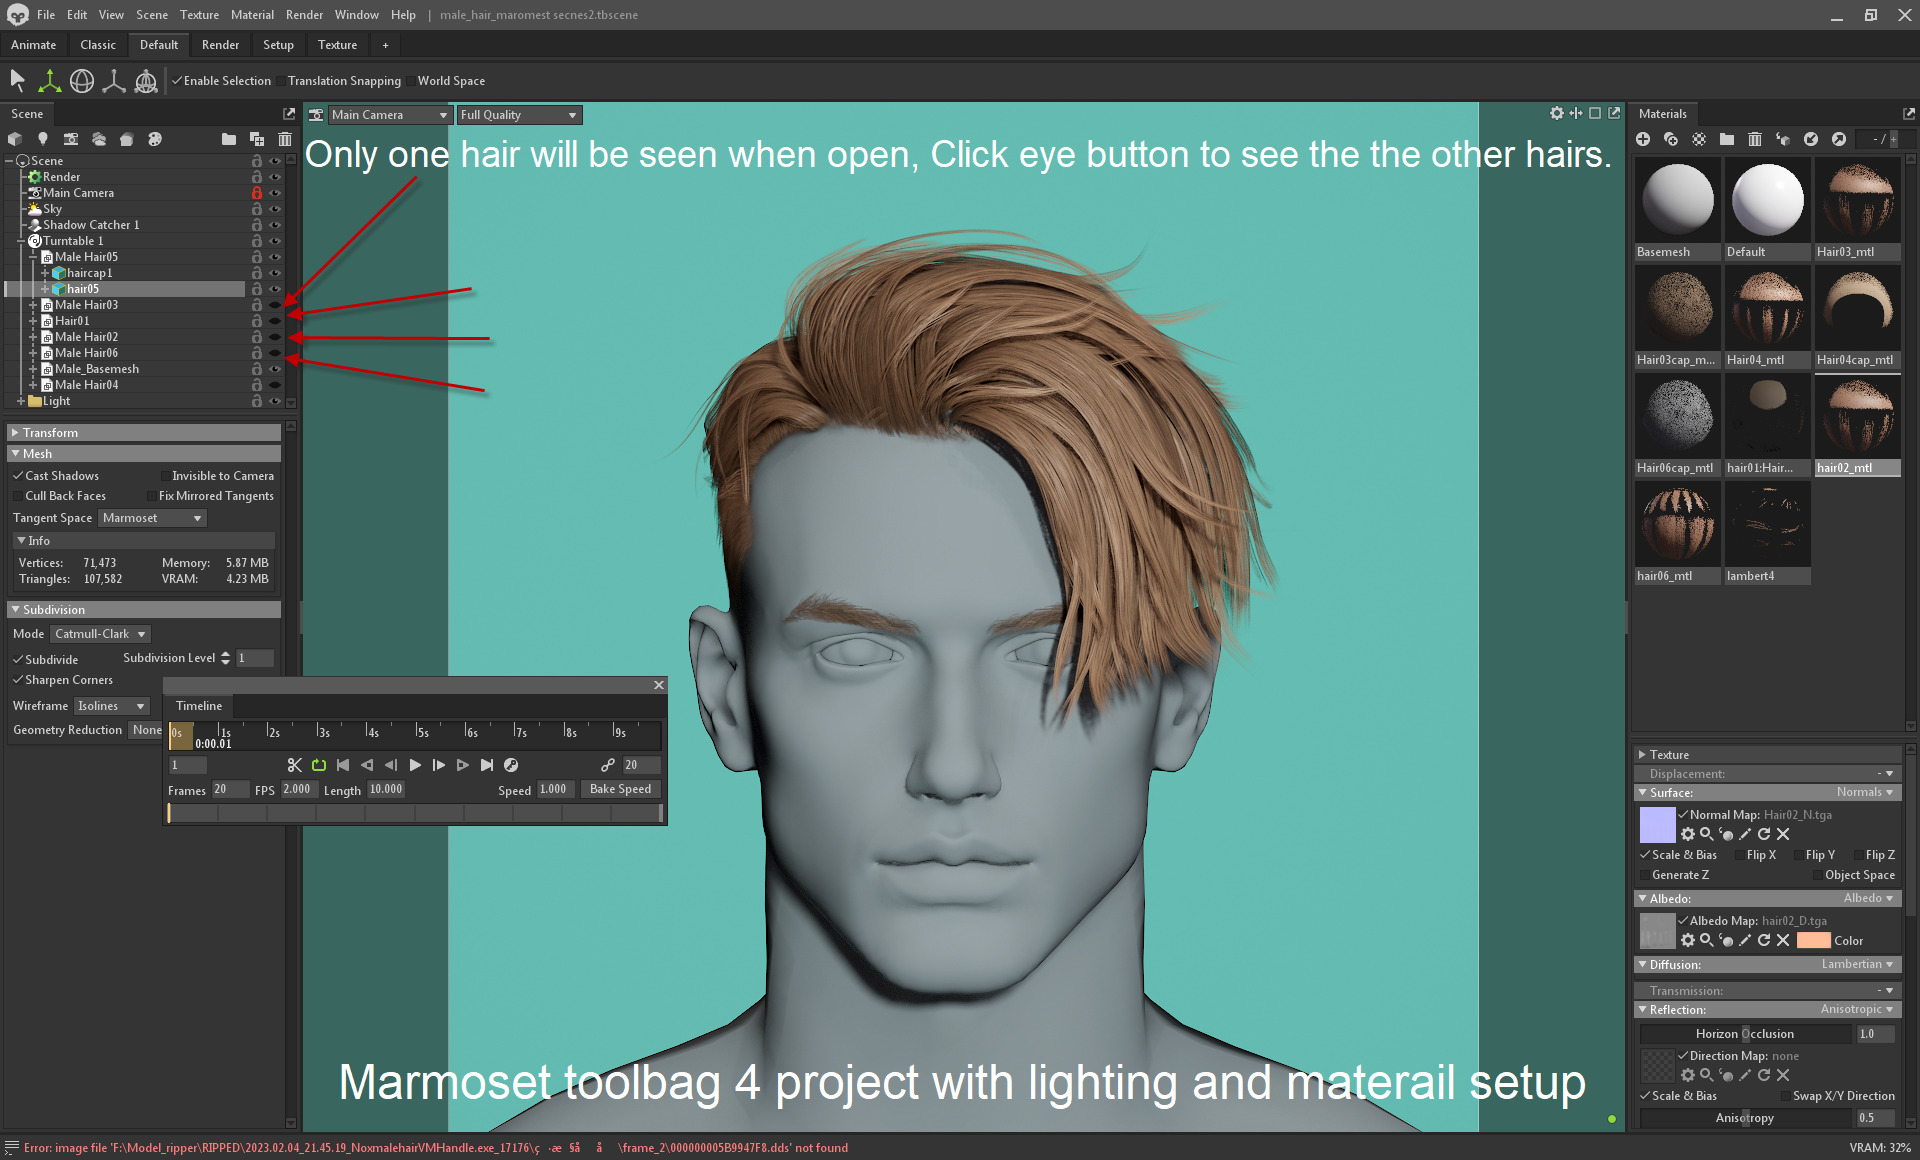Open Wireframe Isolines dropdown
This screenshot has height=1160, width=1920.
[111, 706]
